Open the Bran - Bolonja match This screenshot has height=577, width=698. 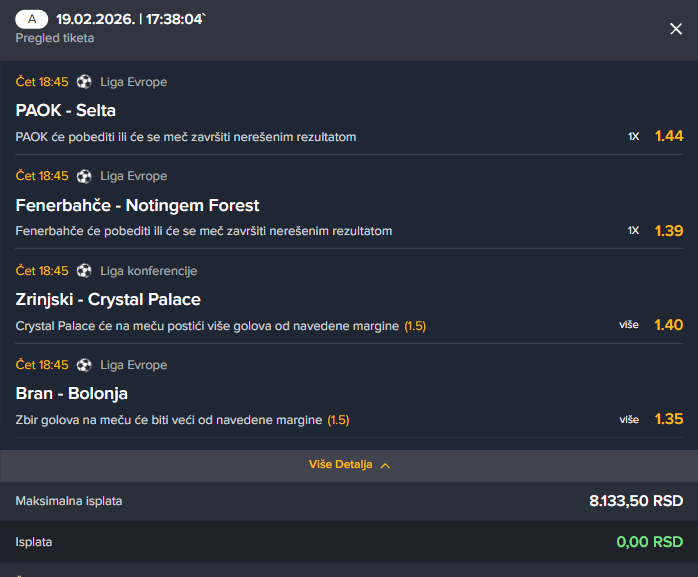pyautogui.click(x=72, y=393)
